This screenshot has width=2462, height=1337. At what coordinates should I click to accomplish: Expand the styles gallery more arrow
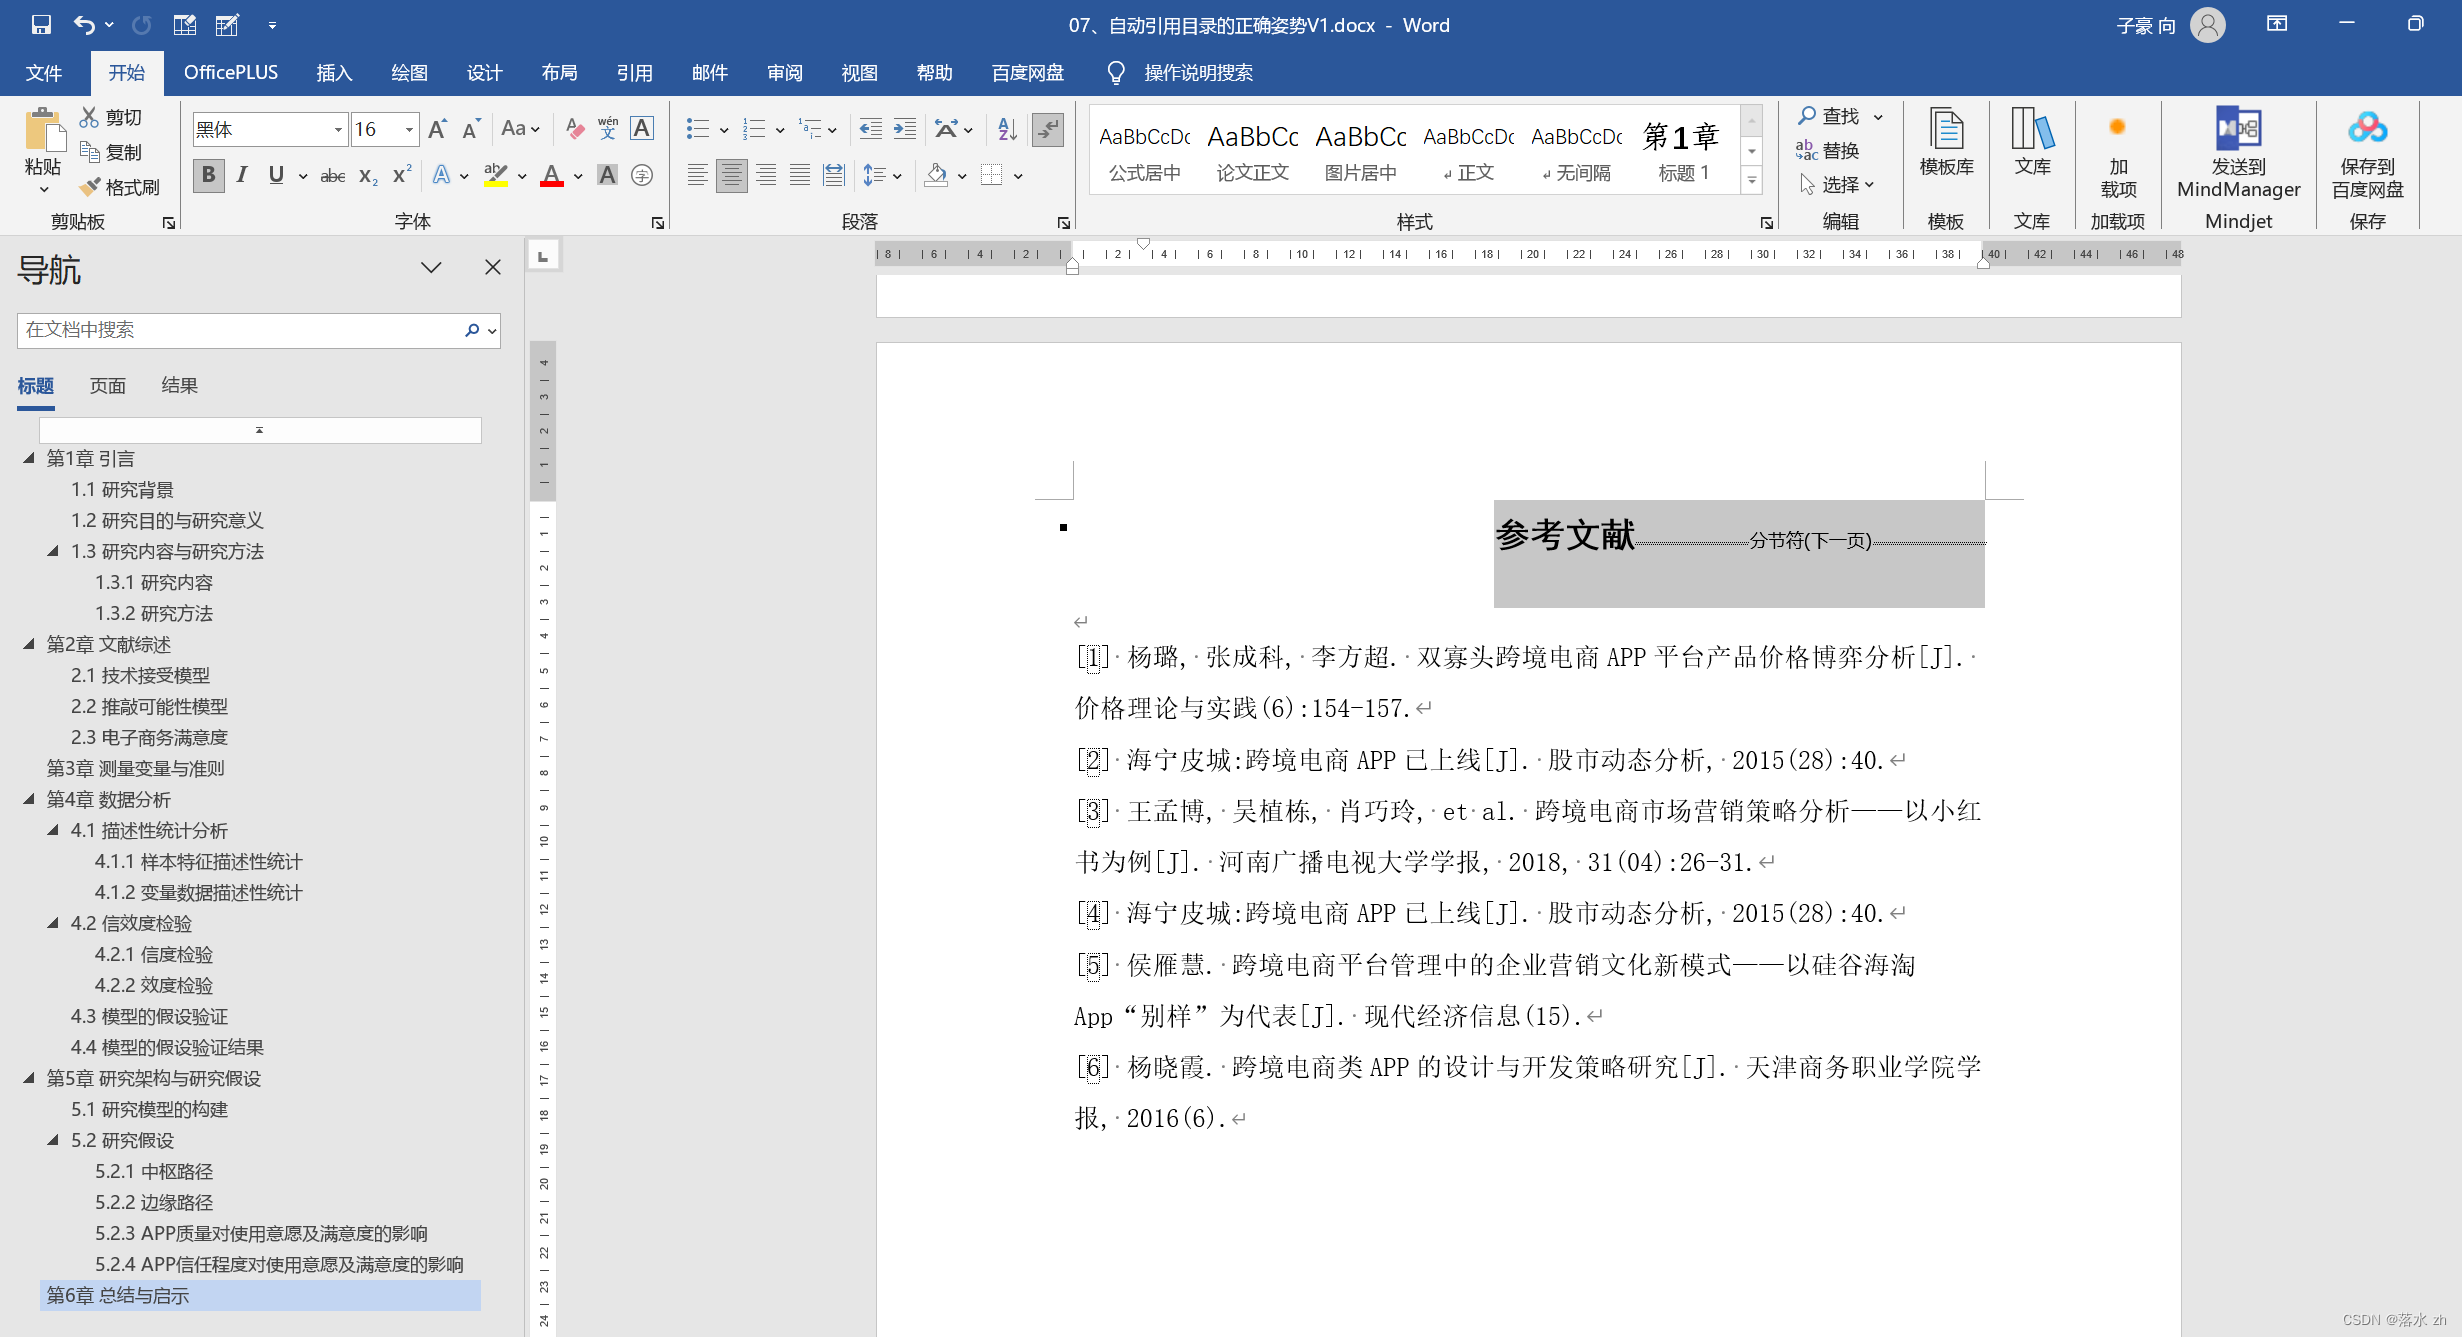pos(1751,181)
